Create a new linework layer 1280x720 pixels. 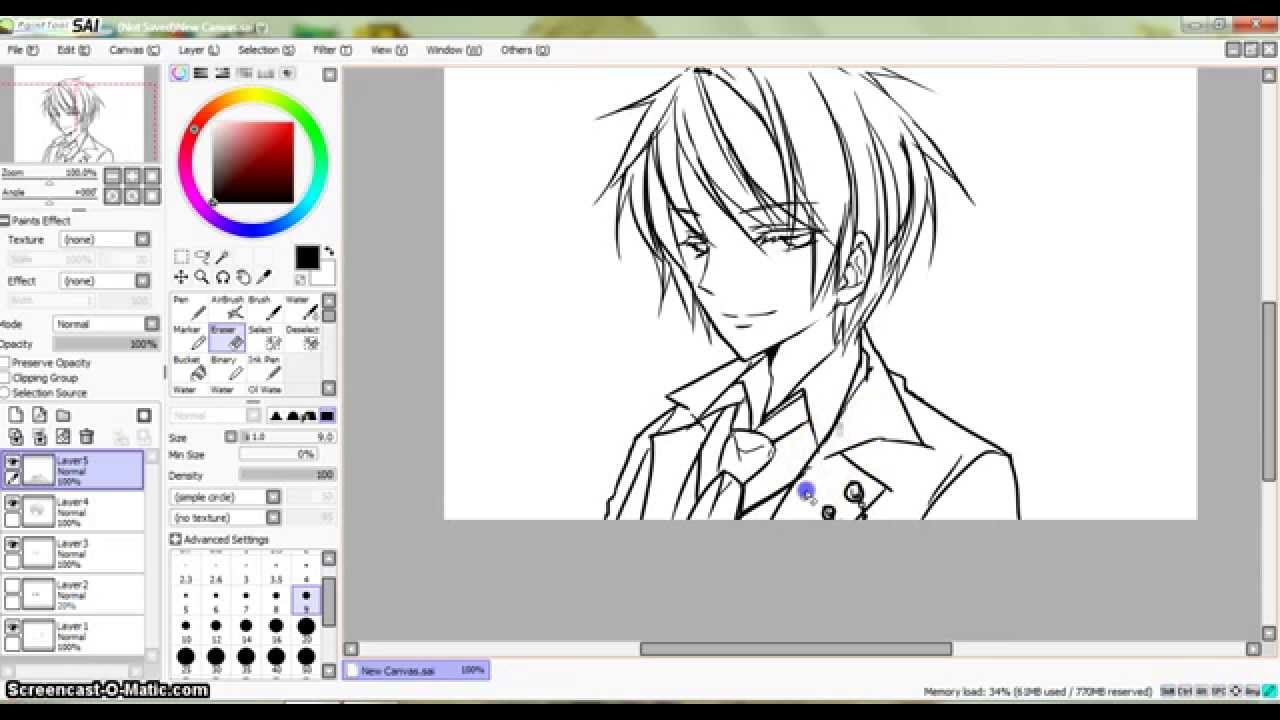coord(40,415)
